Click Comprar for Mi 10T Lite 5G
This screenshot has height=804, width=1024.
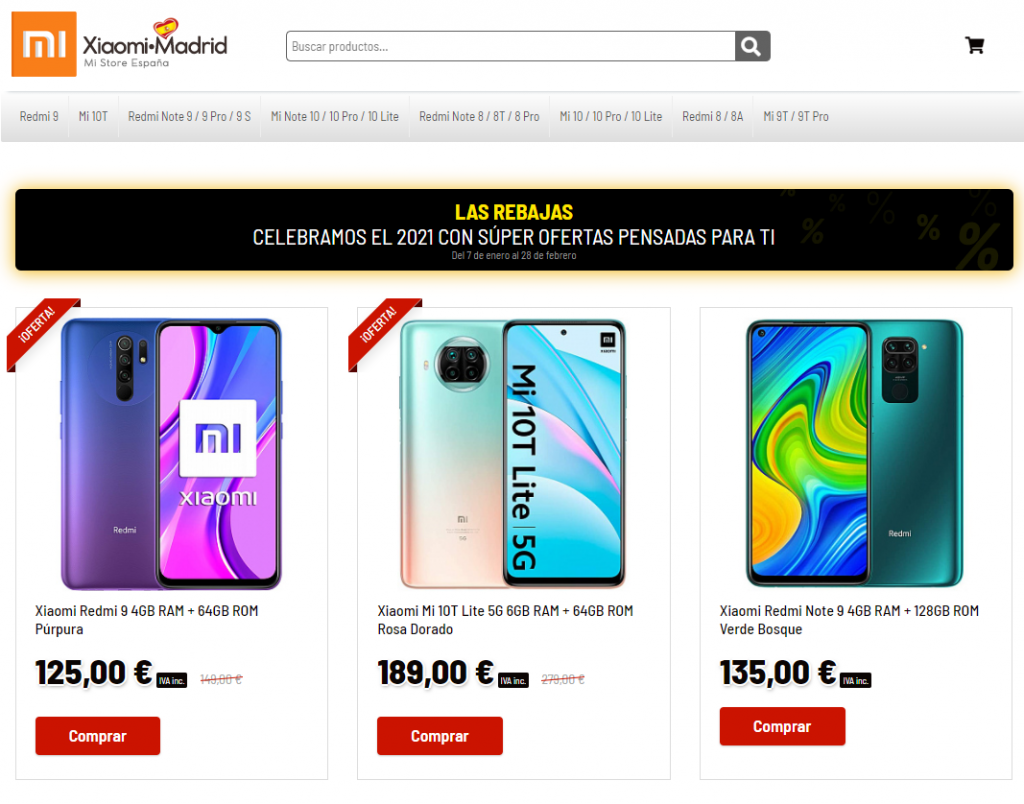point(440,736)
